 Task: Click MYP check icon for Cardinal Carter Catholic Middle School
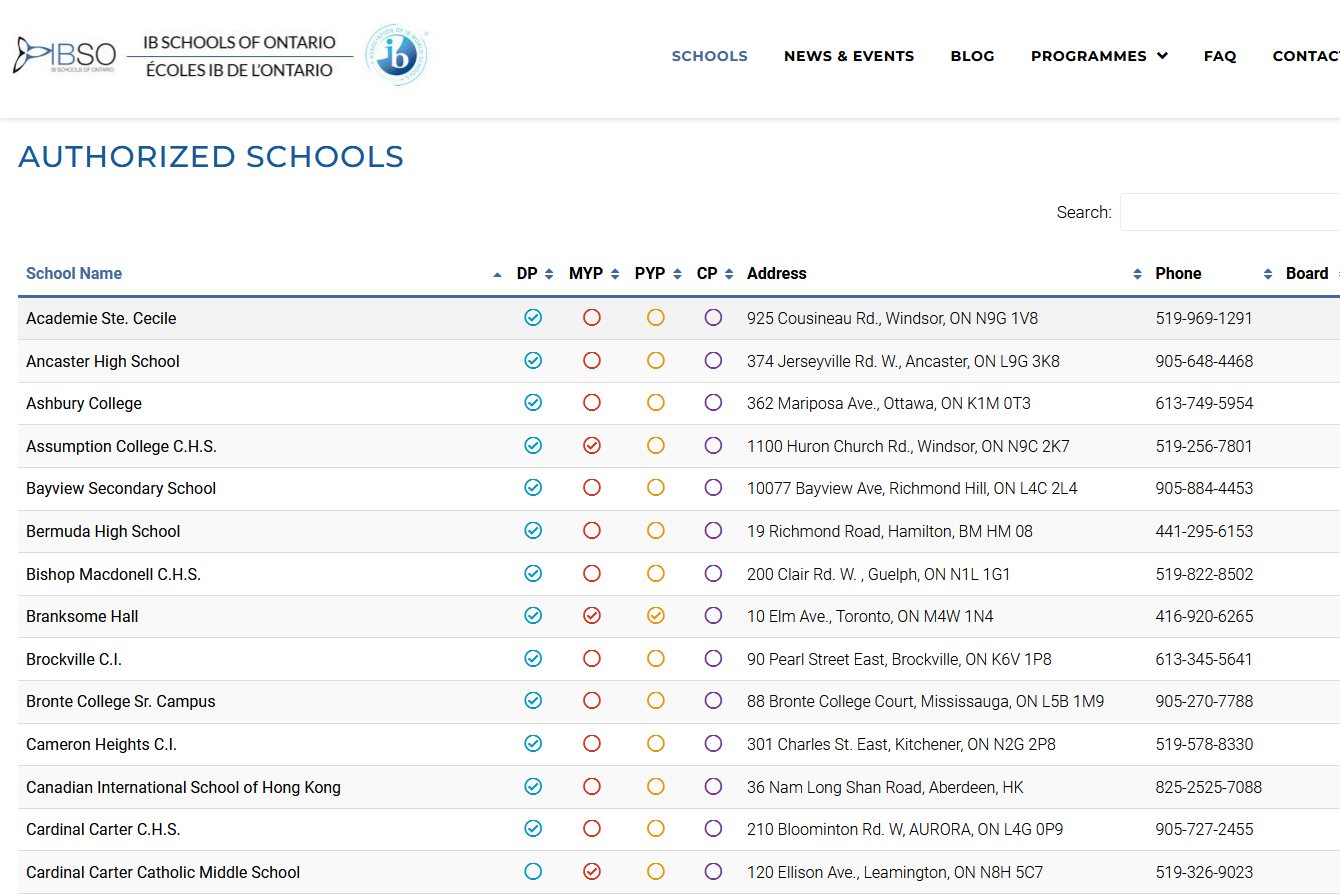[x=592, y=872]
